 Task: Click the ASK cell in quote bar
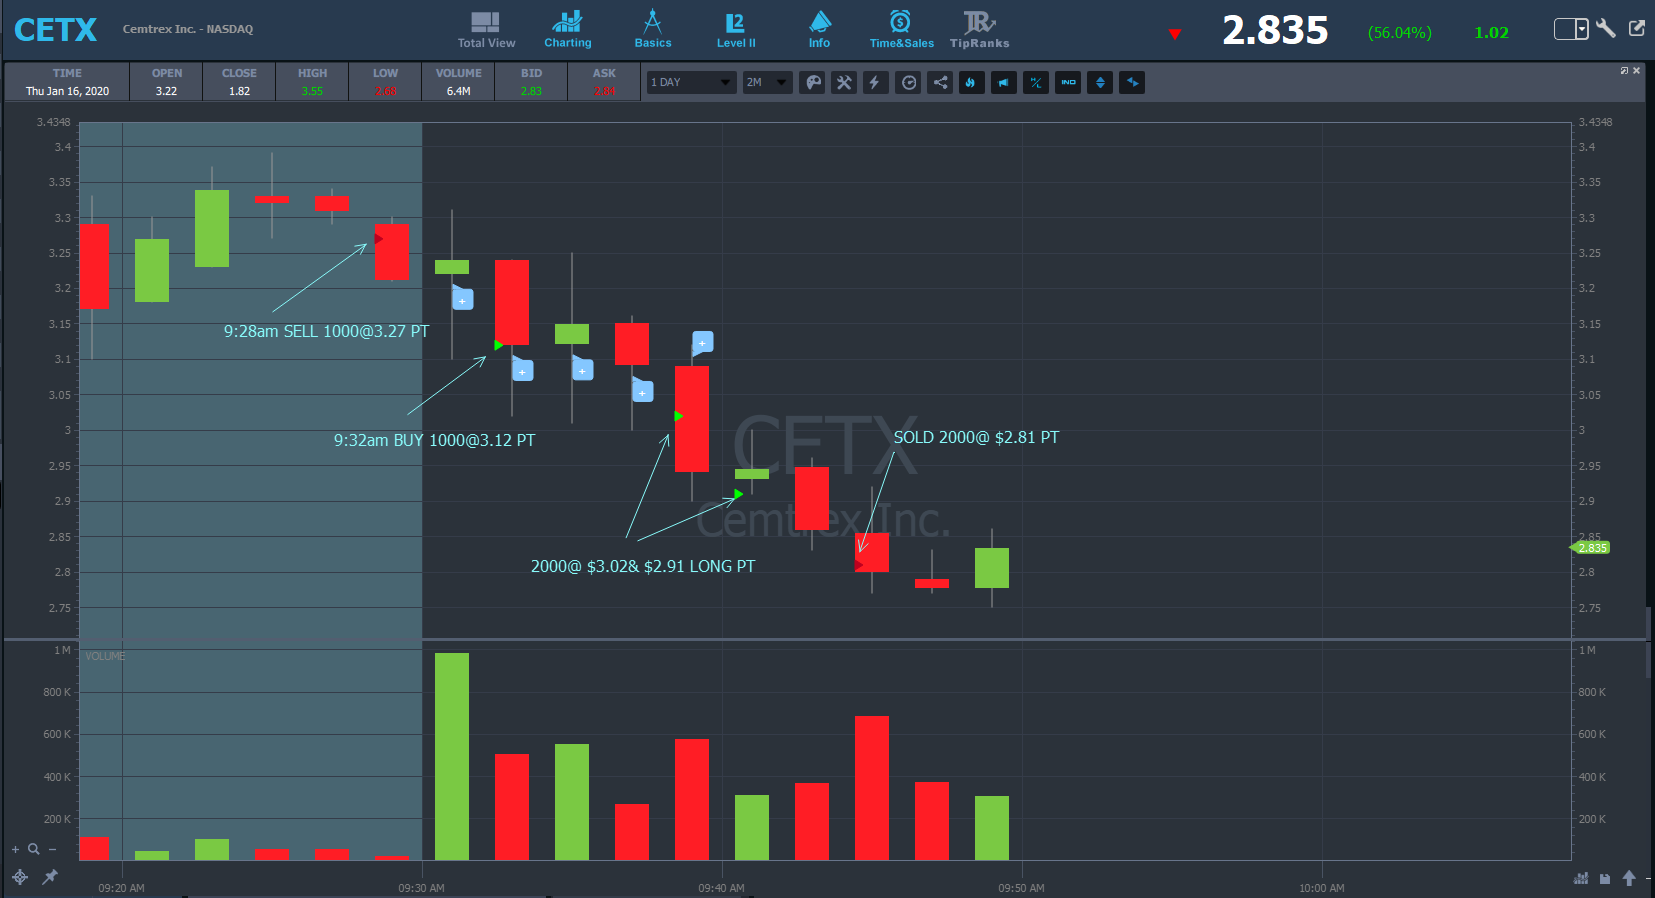(x=604, y=82)
